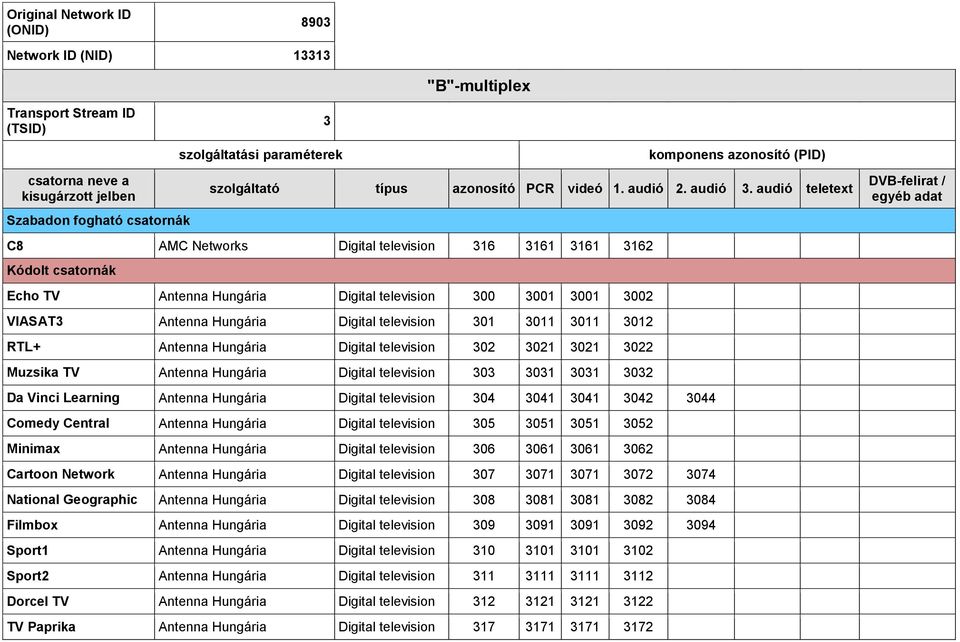Click the identifier 316 in the C8 row
This screenshot has width=960, height=642.
(484, 246)
